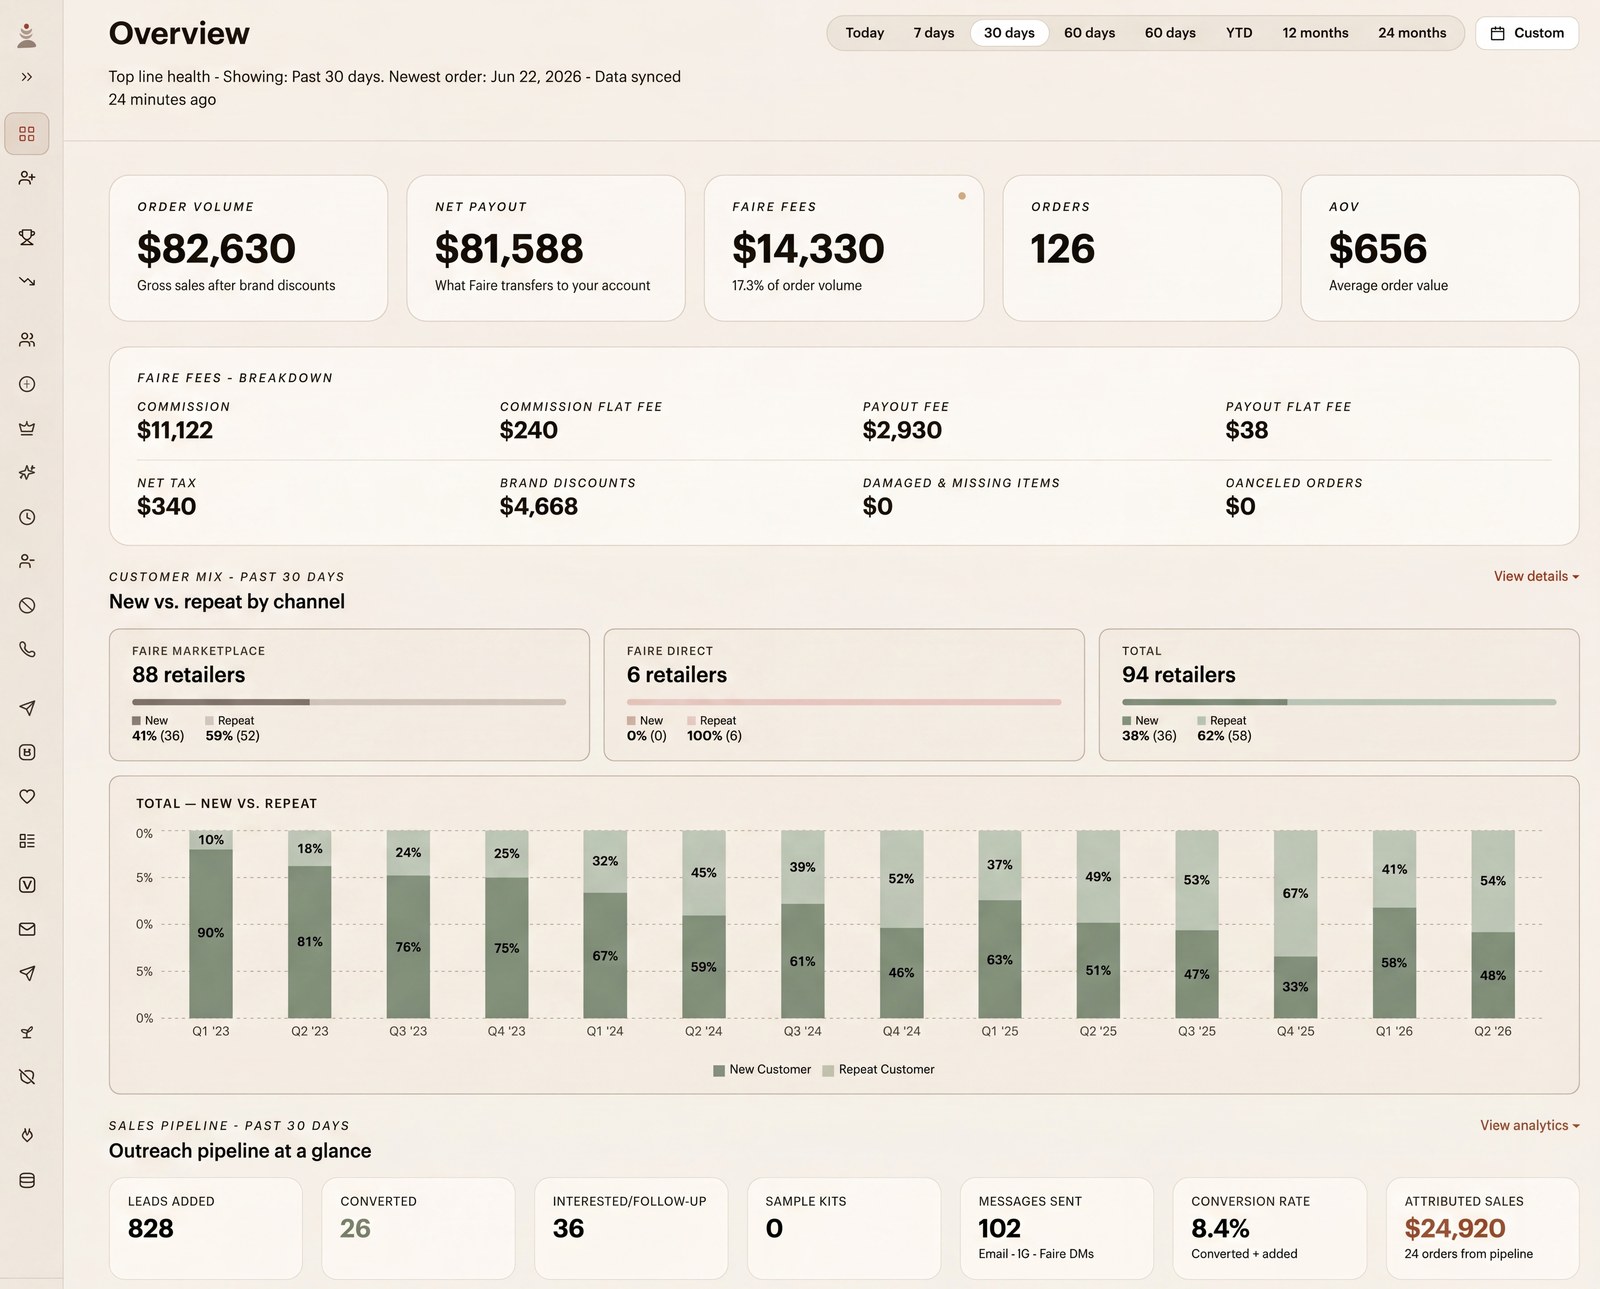The image size is (1600, 1289).
Task: Toggle the New Customer chart legend
Action: point(762,1070)
